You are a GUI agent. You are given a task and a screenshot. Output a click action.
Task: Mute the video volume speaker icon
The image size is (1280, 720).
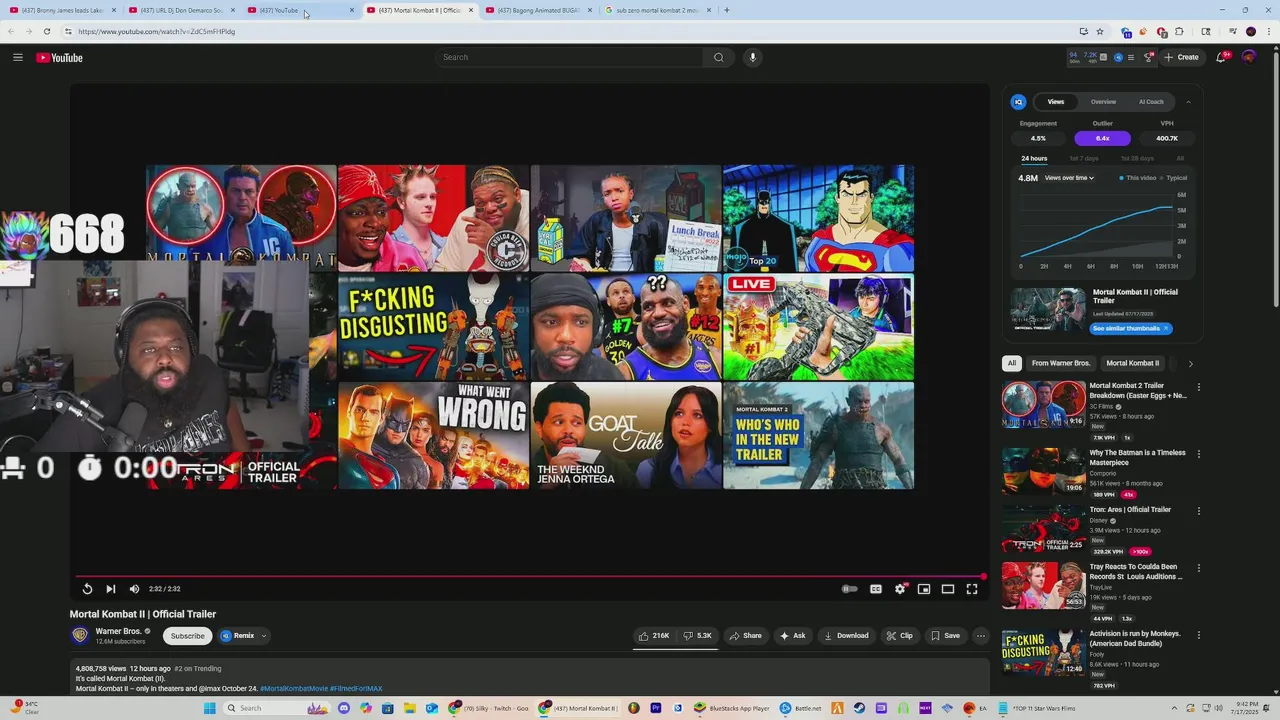(134, 589)
